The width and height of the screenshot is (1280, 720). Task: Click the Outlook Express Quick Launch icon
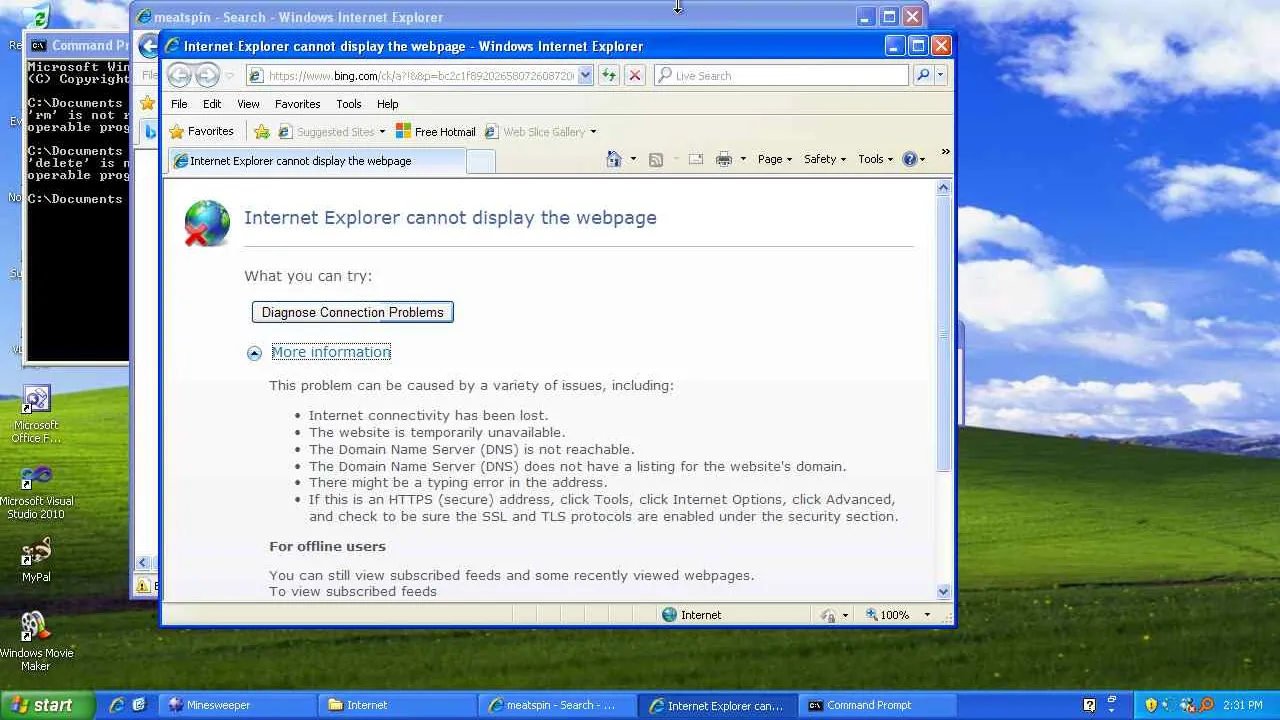coord(139,705)
